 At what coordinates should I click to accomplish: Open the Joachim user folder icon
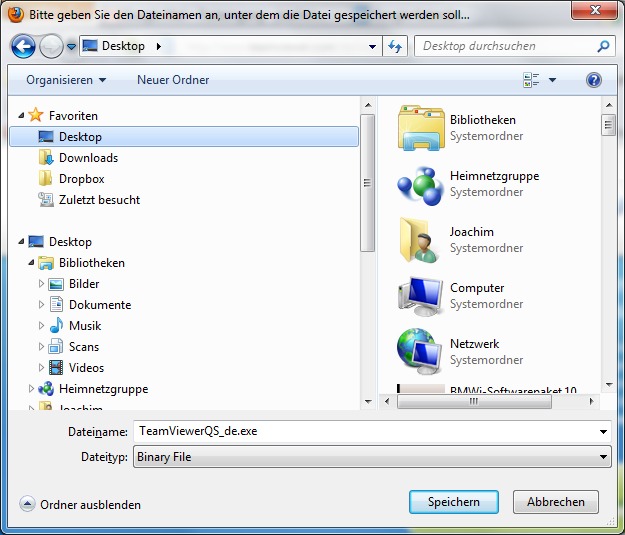421,239
